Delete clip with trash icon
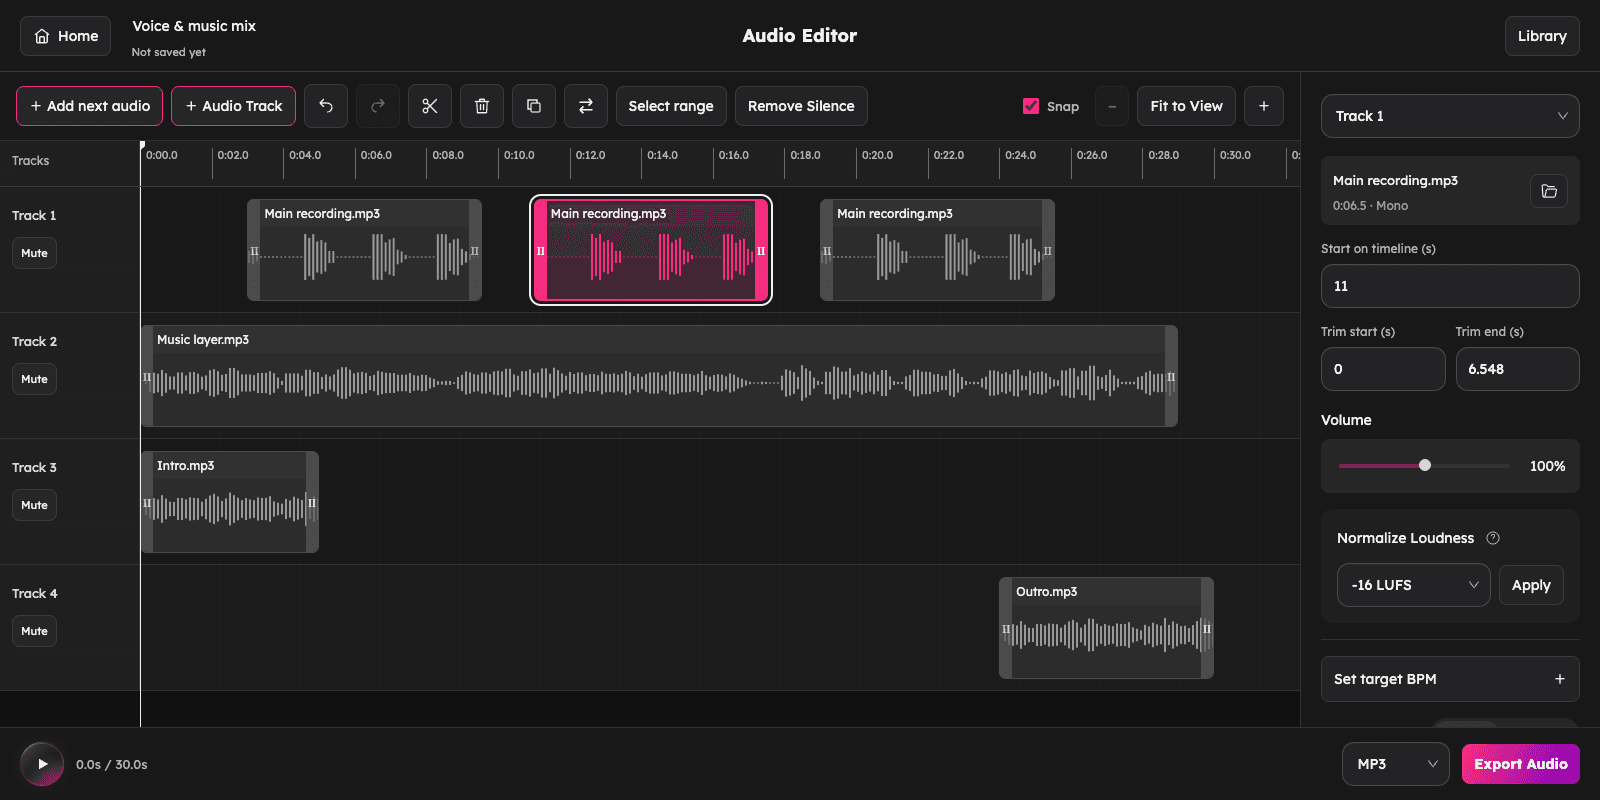This screenshot has width=1600, height=800. (482, 106)
